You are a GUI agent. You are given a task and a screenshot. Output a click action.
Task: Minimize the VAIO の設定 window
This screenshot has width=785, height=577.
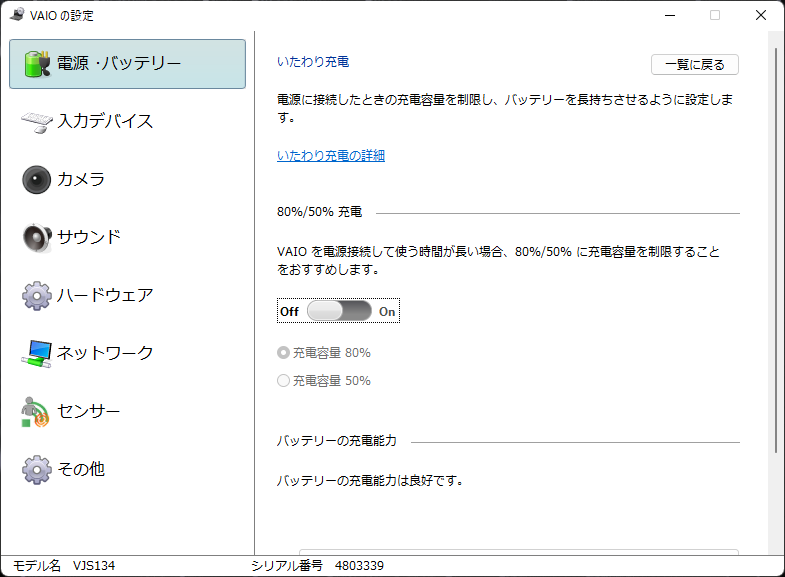pyautogui.click(x=670, y=16)
